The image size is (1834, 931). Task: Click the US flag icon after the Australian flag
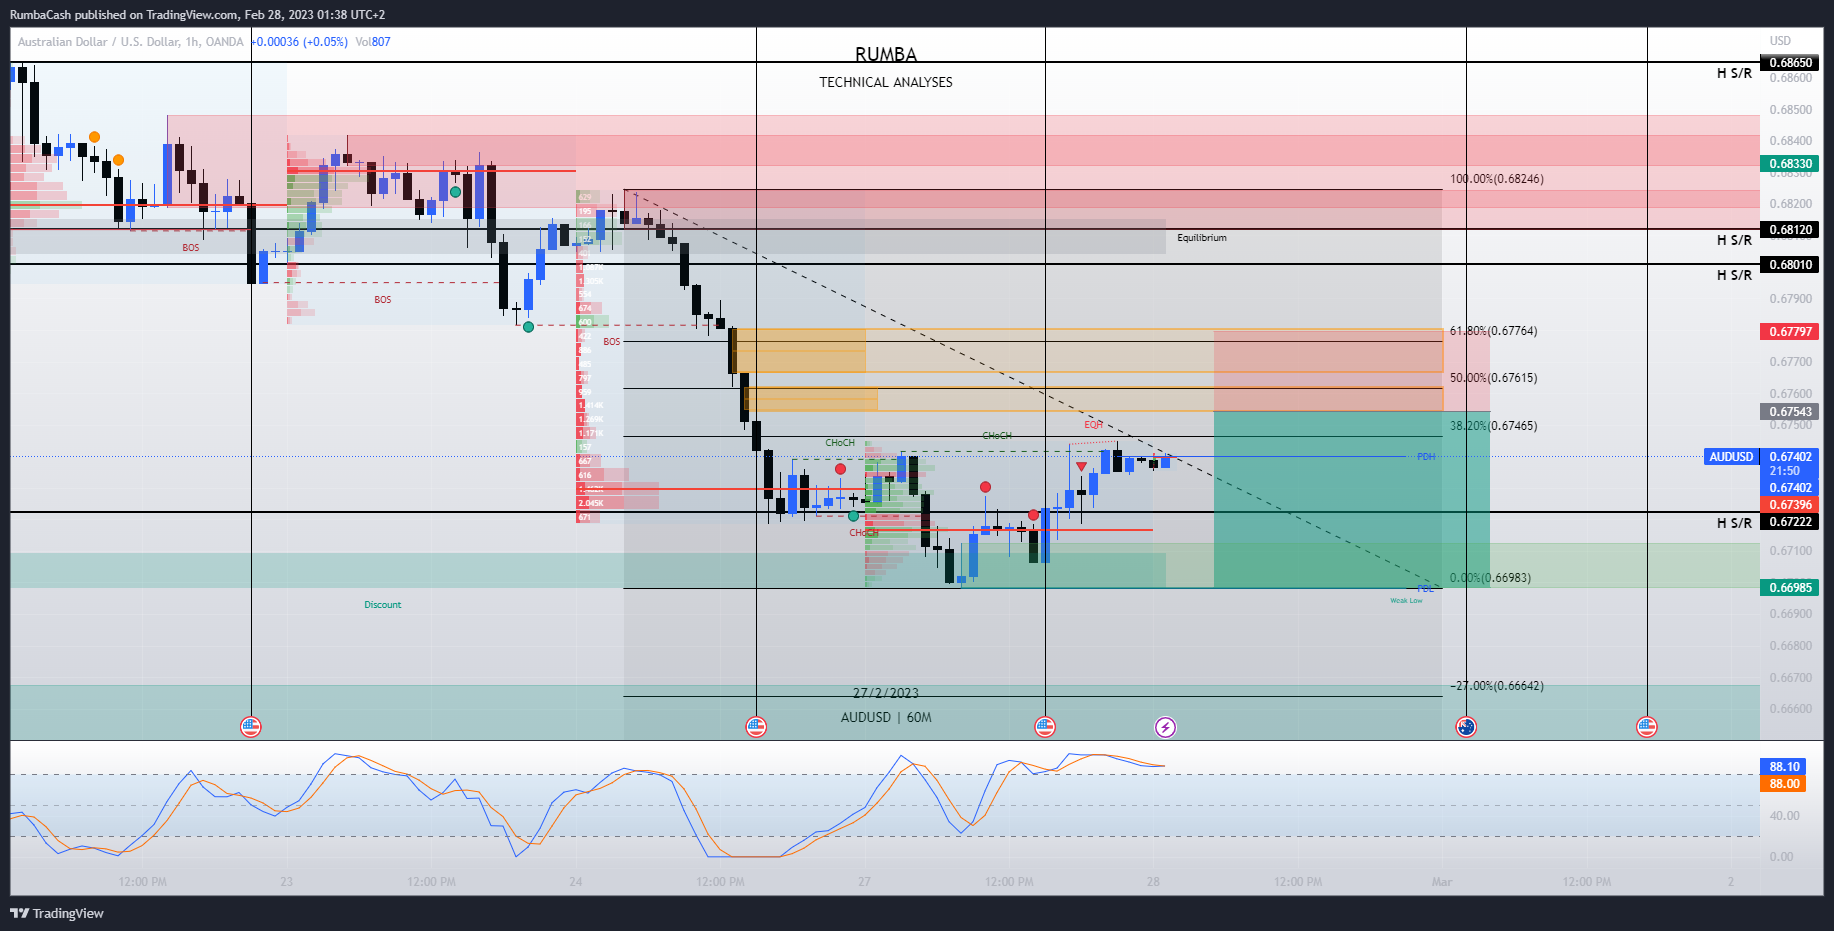click(1647, 727)
